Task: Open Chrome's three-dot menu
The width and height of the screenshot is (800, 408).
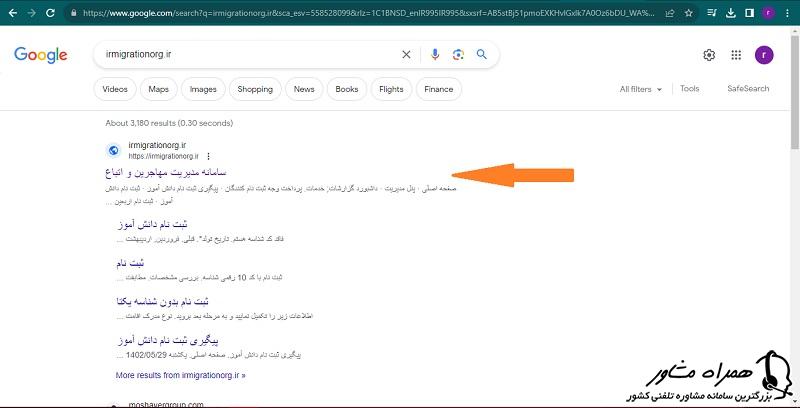Action: point(788,13)
